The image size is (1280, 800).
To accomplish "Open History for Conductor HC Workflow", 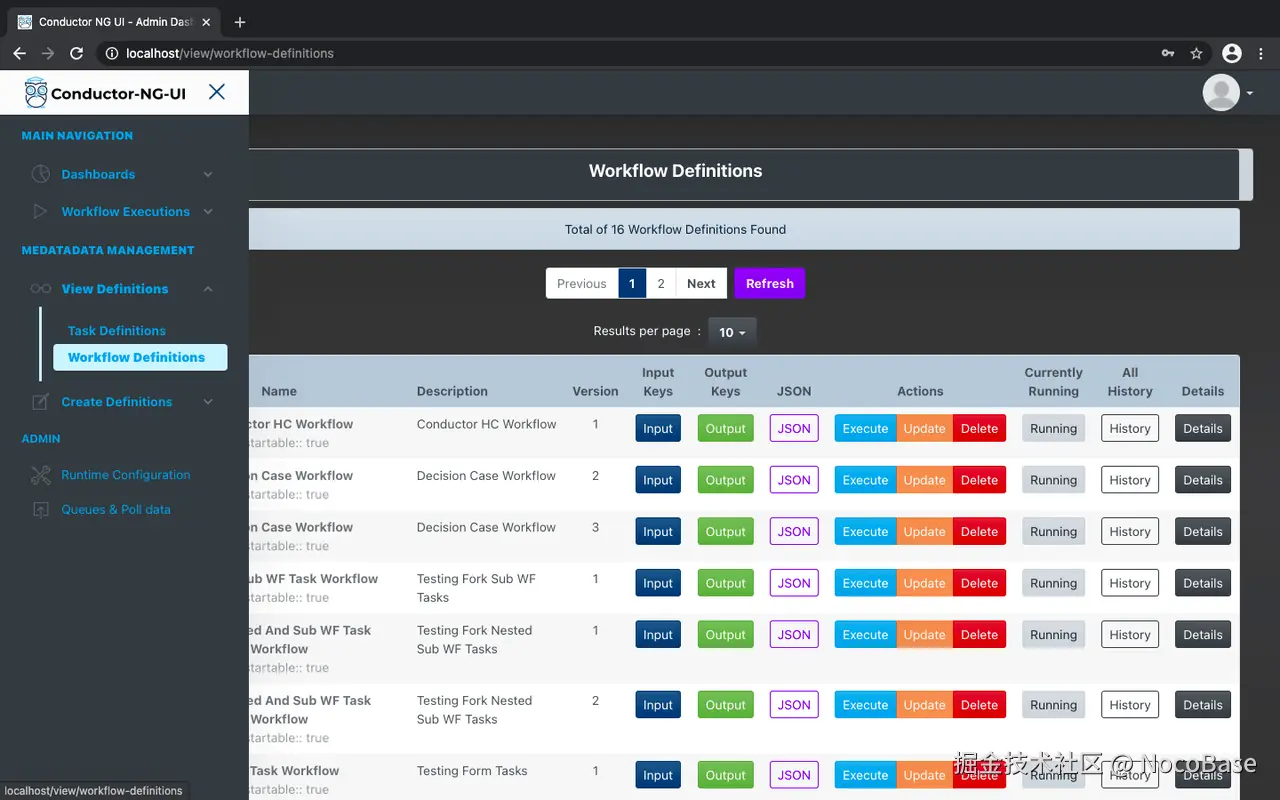I will click(x=1130, y=429).
